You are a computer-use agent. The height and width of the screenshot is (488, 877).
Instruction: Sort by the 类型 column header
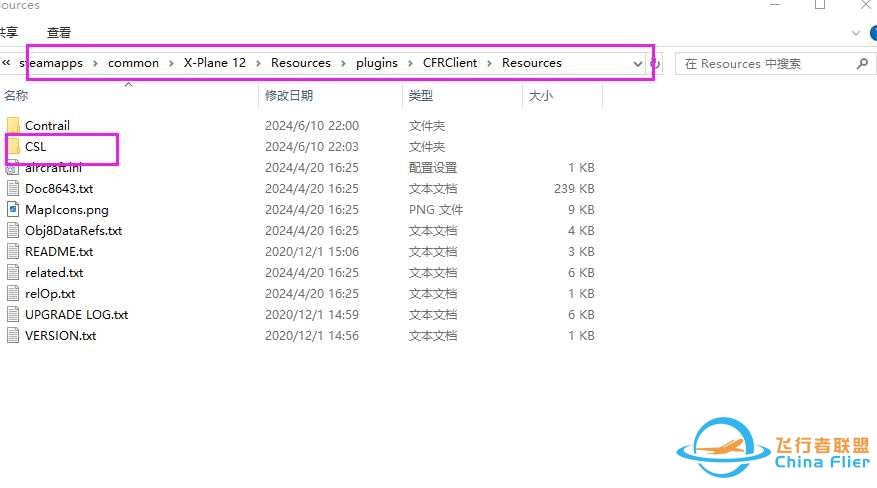coord(421,96)
